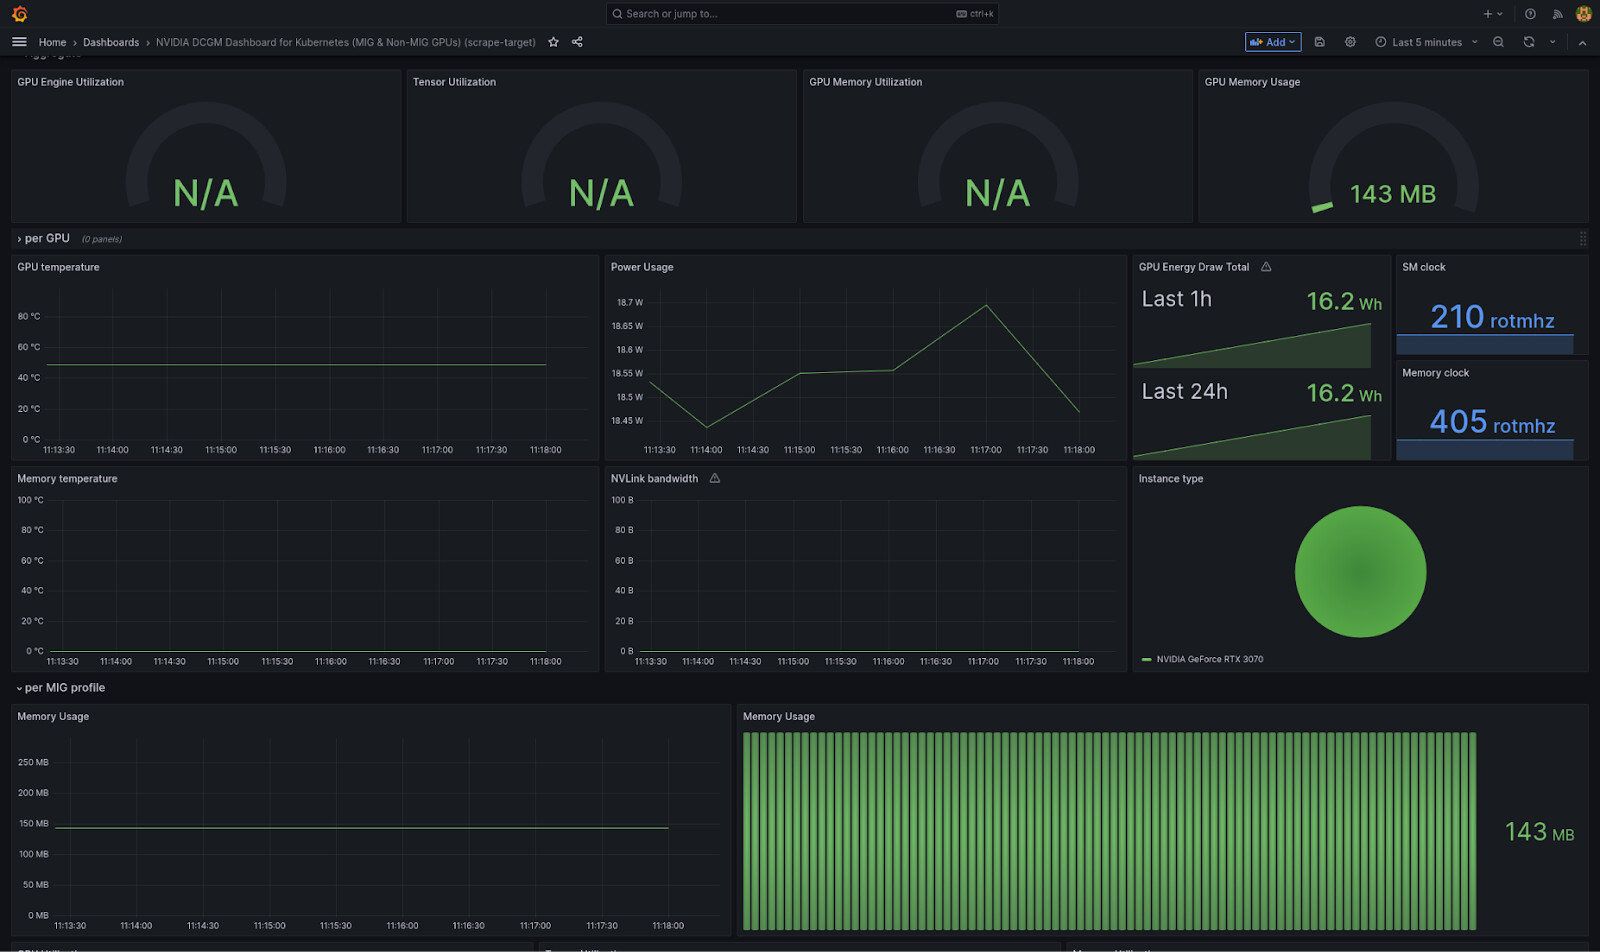
Task: Share the dashboard via share icon
Action: coord(577,42)
